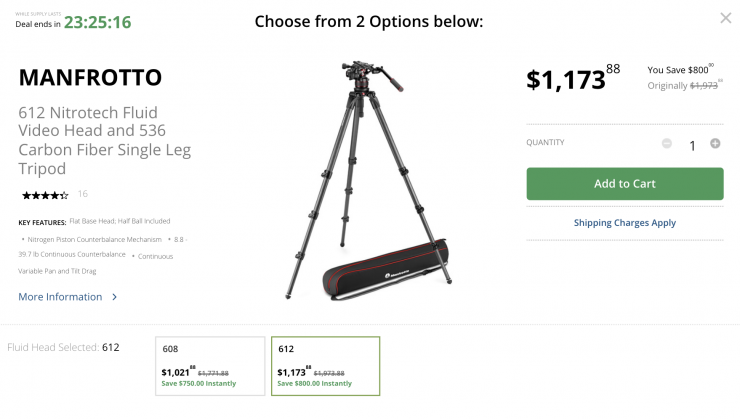Click the 612 Nitrotech product title
This screenshot has width=740, height=419.
(105, 140)
